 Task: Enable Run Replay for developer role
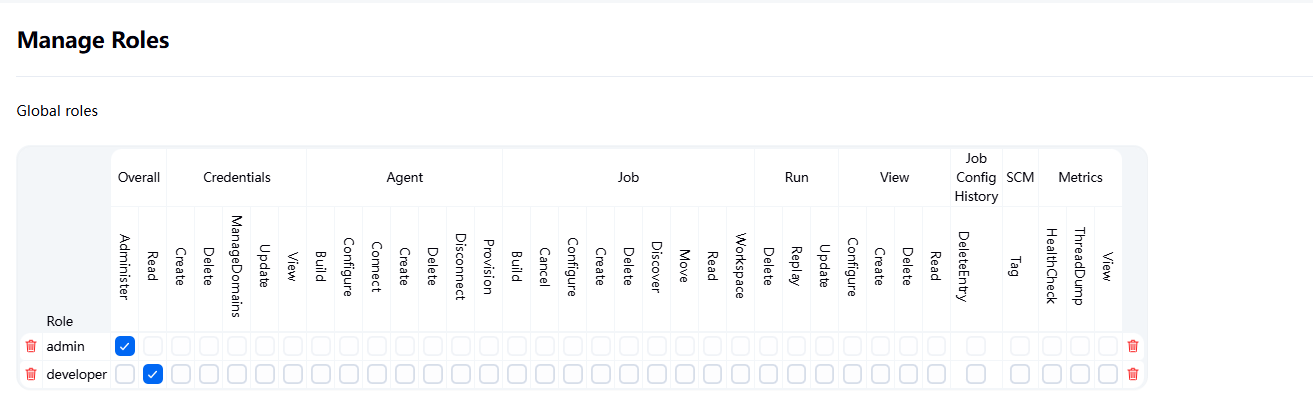click(796, 374)
